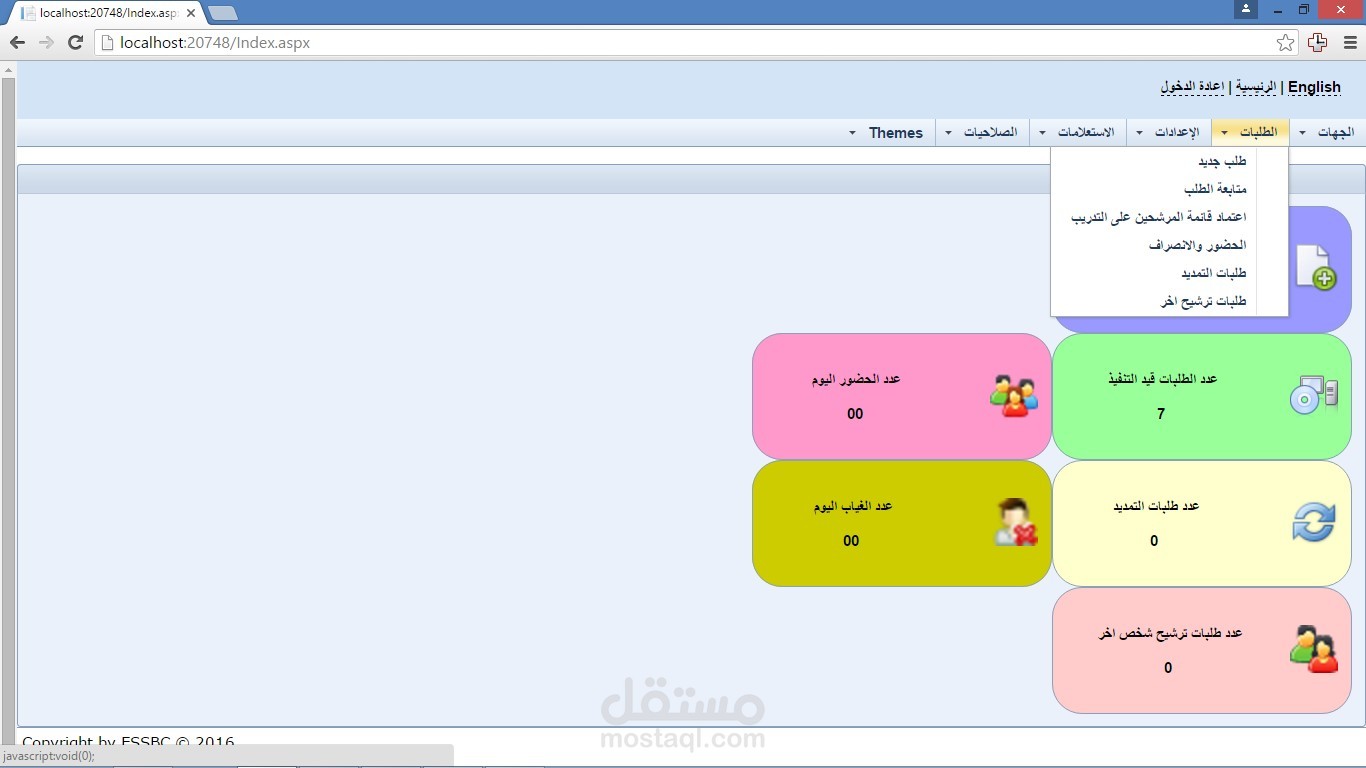The width and height of the screenshot is (1366, 768).
Task: Choose الحضور والانصراف menu entry
Action: tap(1198, 245)
